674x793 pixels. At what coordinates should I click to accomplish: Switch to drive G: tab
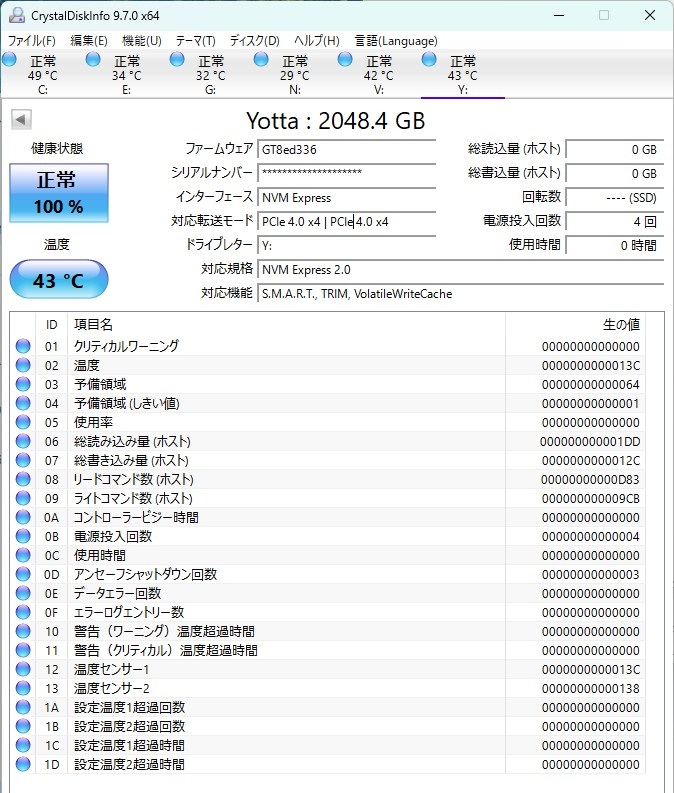coord(210,75)
